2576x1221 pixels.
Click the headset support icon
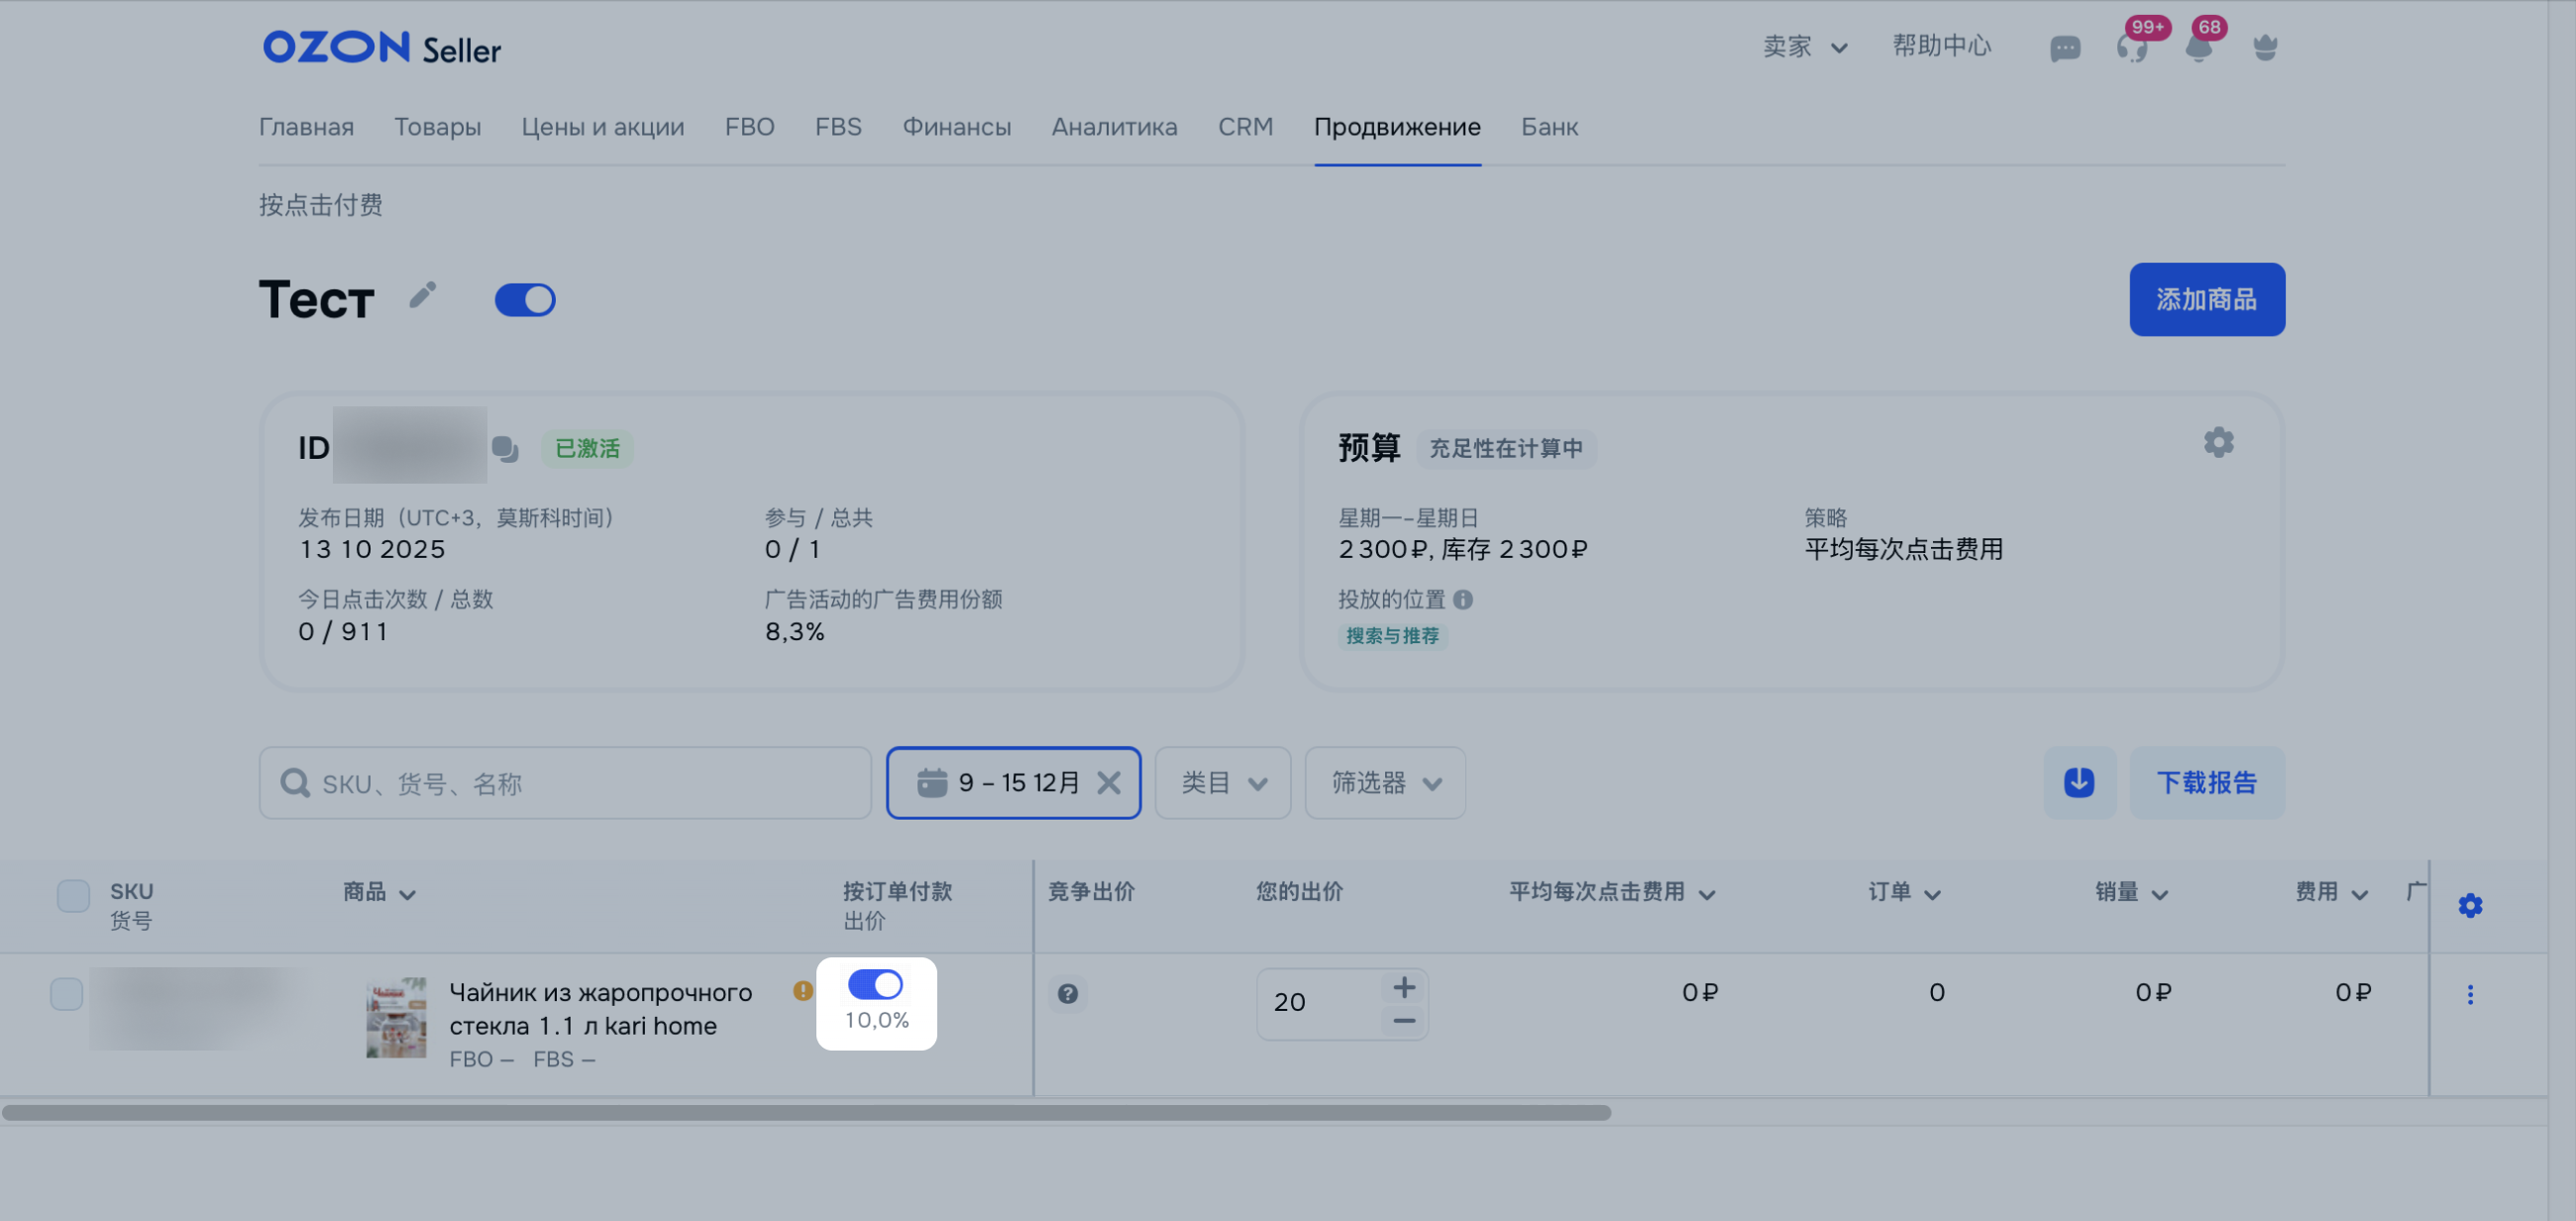click(2131, 48)
